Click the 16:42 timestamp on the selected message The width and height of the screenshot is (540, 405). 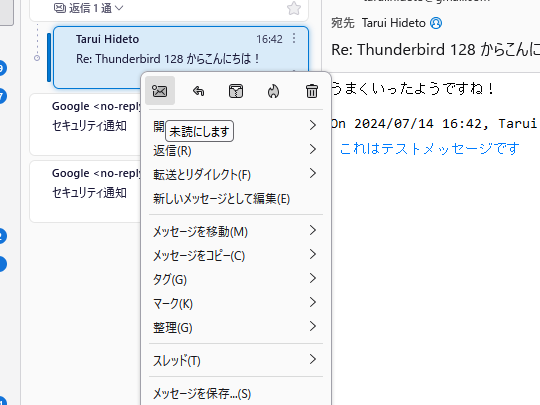coord(269,39)
